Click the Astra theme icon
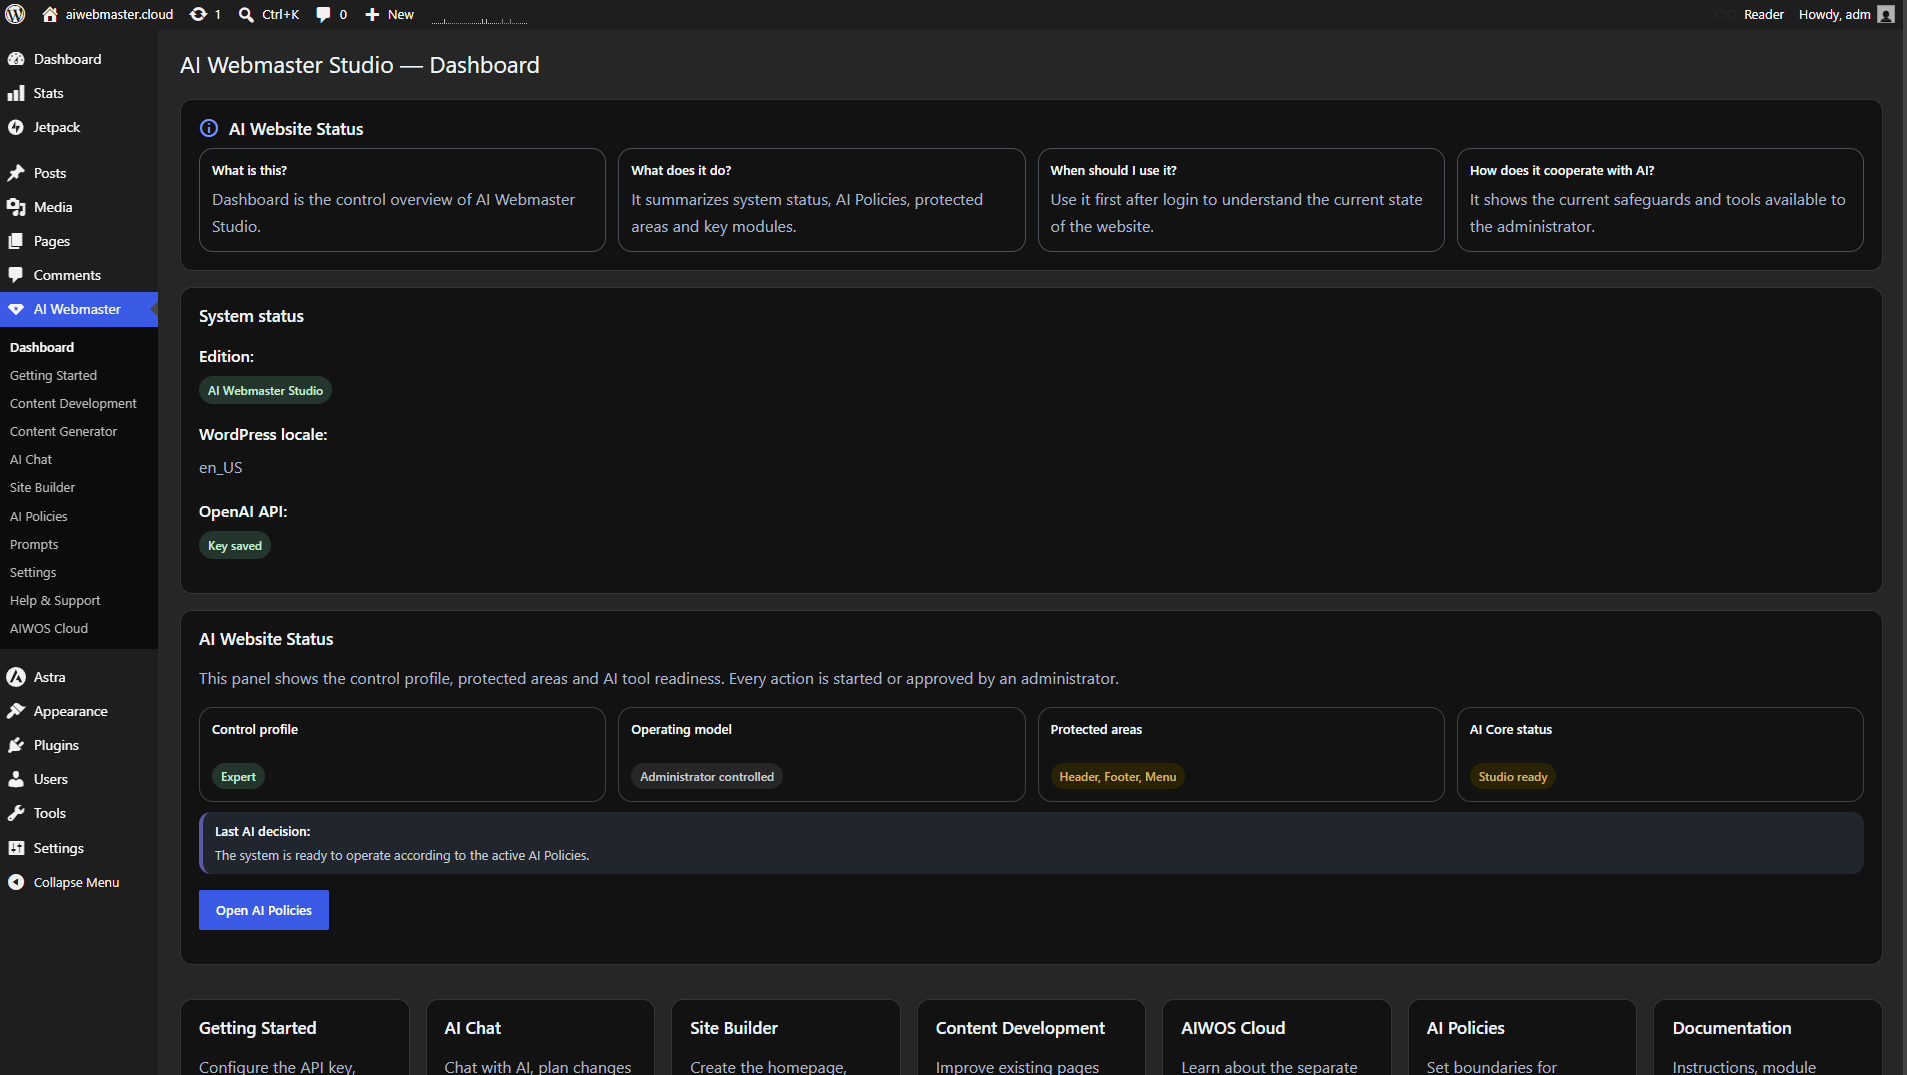This screenshot has height=1075, width=1907. 16,677
